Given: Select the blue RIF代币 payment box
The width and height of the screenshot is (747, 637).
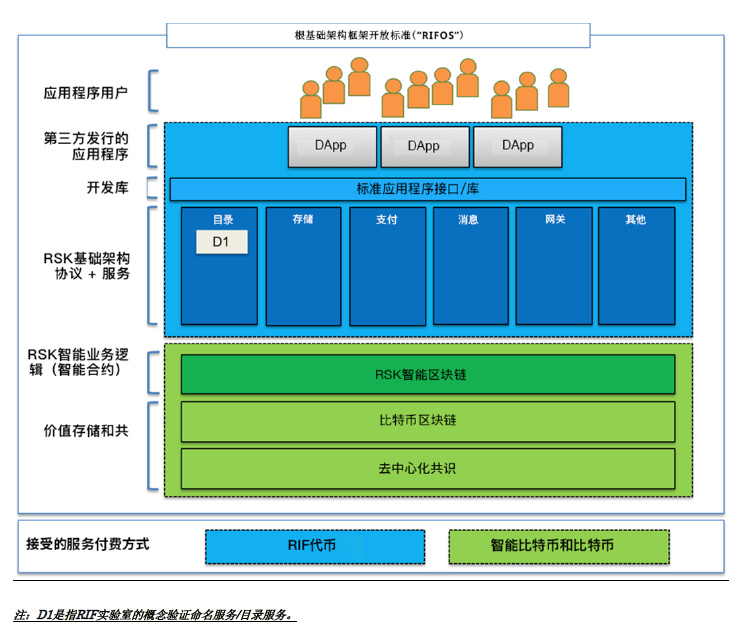Looking at the screenshot, I should [x=315, y=546].
